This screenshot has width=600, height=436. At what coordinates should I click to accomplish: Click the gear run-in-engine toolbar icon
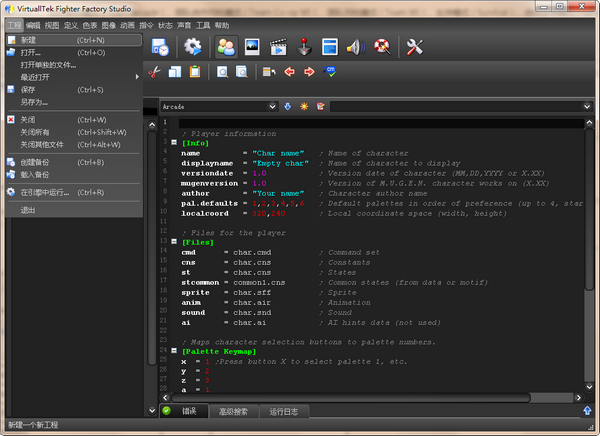(192, 46)
